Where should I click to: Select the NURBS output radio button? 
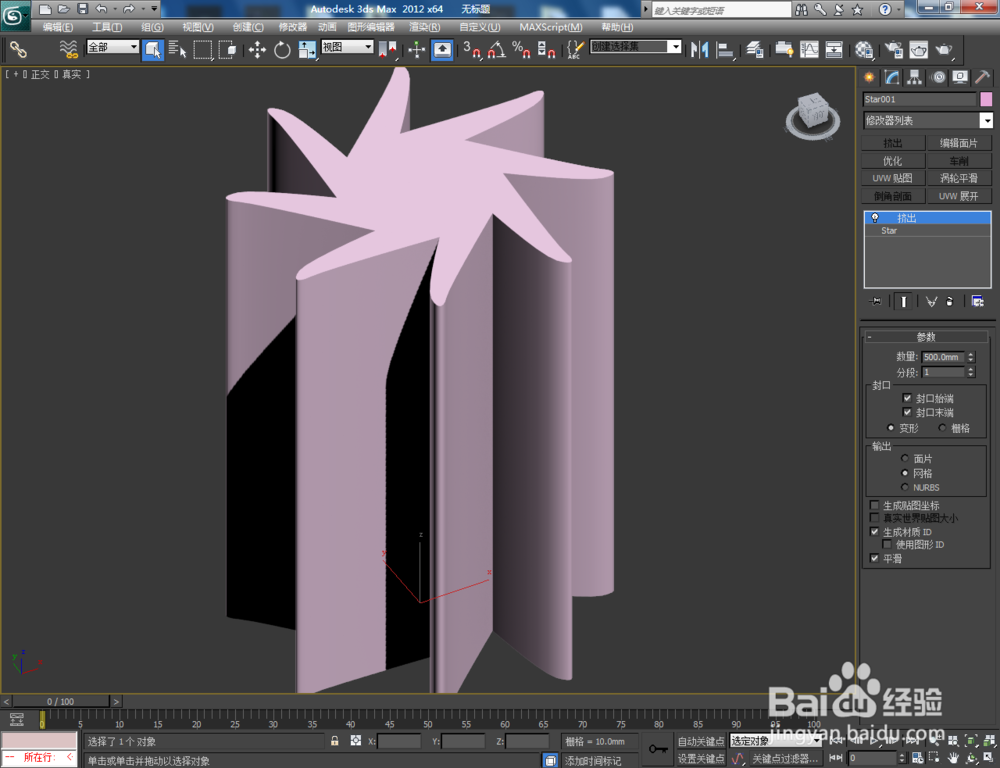tap(905, 487)
